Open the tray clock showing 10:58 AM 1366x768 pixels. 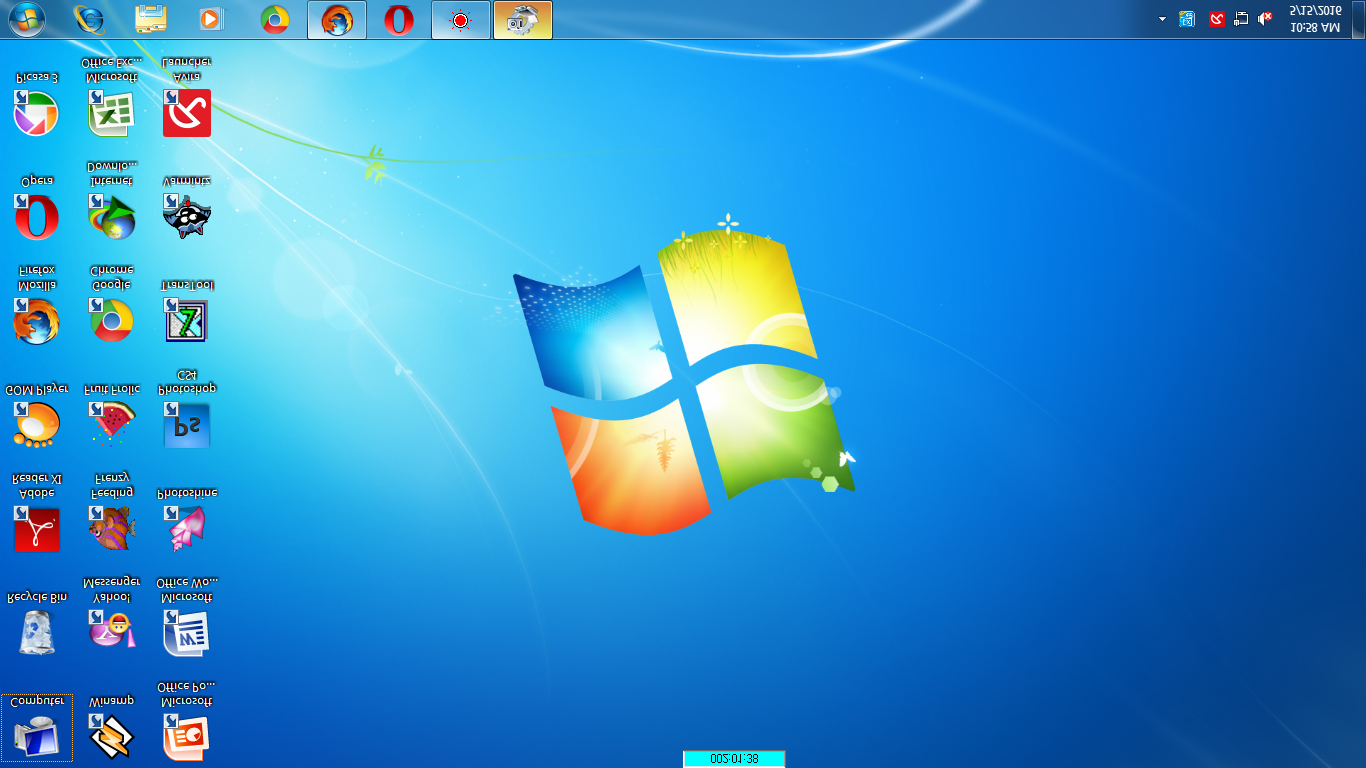point(1315,19)
